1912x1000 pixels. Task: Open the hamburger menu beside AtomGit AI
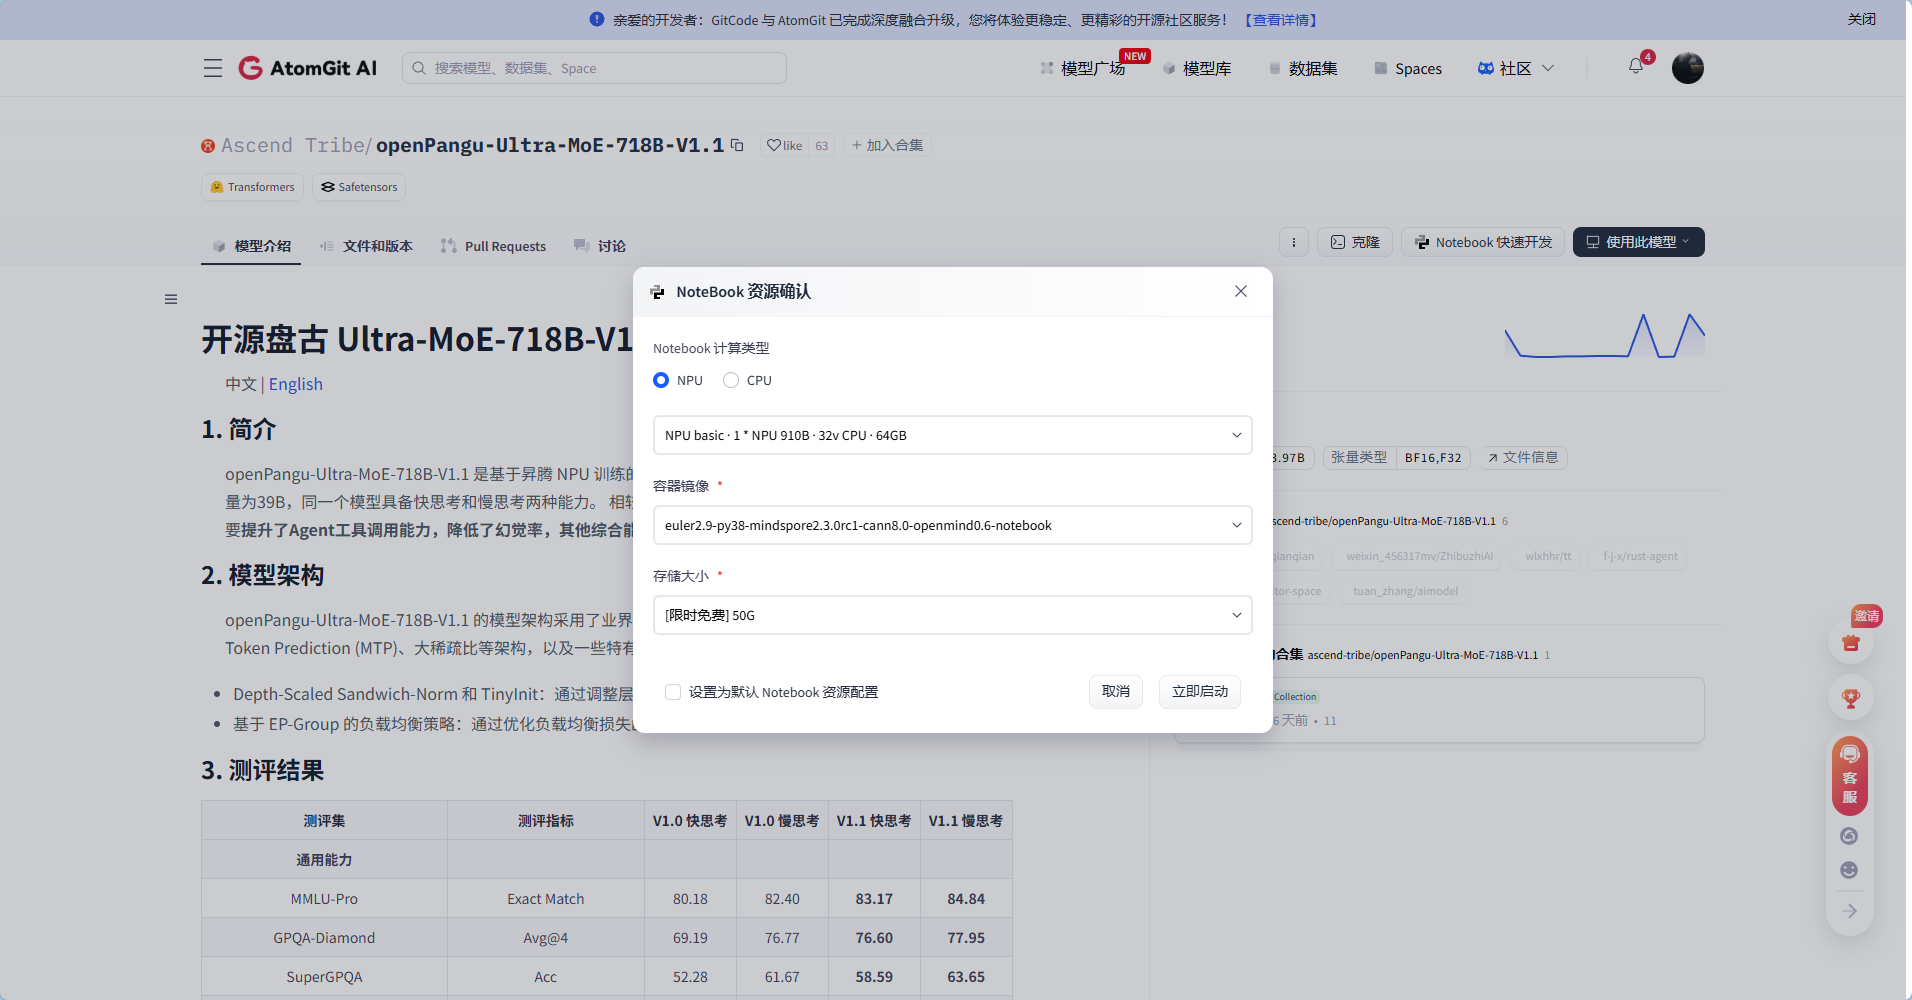(212, 68)
